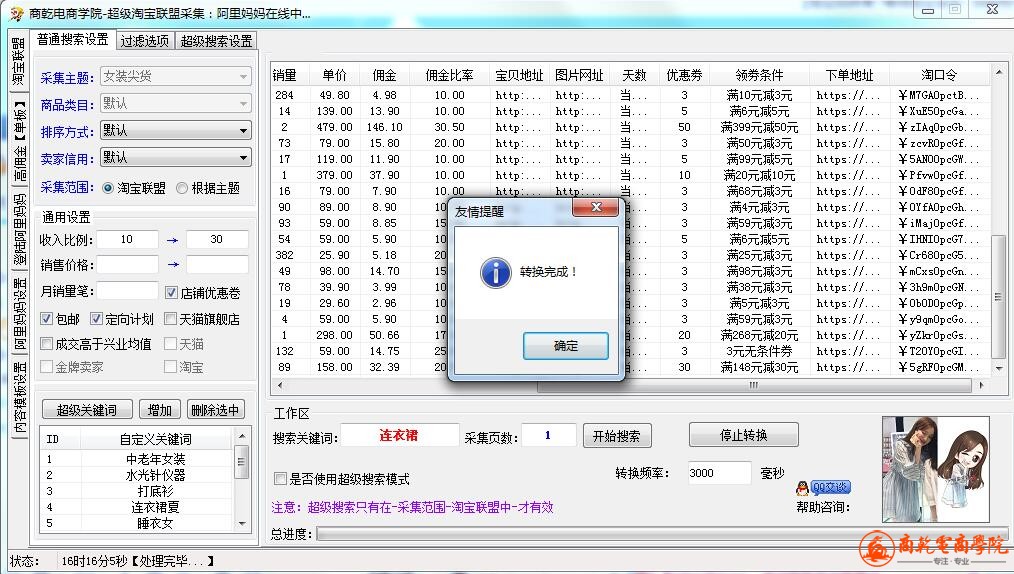Viewport: 1014px width, 574px height.
Task: Select the 根据主题 radio button
Action: (182, 188)
